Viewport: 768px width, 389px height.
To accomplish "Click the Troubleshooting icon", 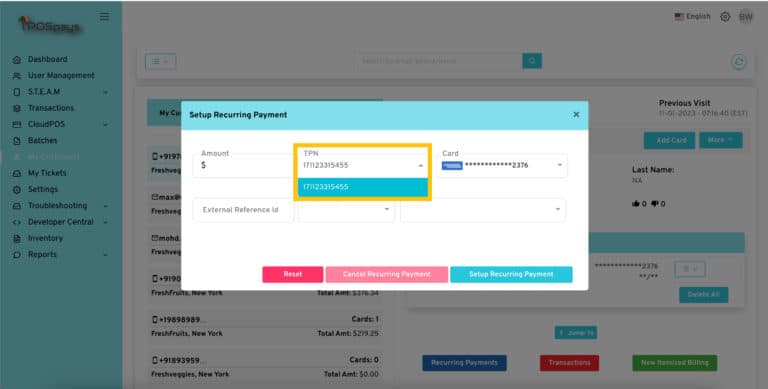I will [17, 206].
